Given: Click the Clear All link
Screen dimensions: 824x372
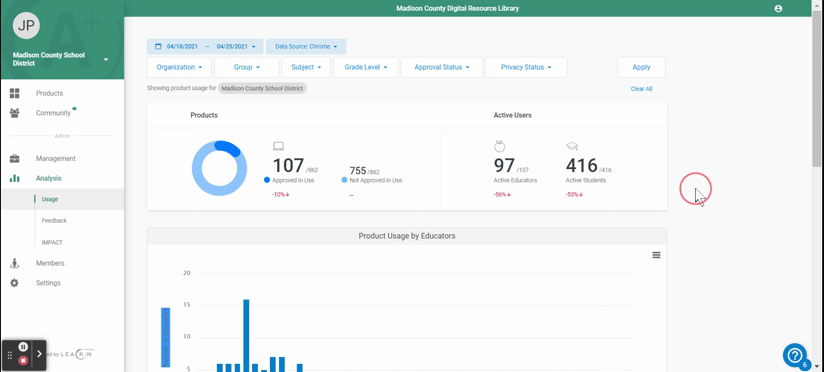Looking at the screenshot, I should [641, 89].
